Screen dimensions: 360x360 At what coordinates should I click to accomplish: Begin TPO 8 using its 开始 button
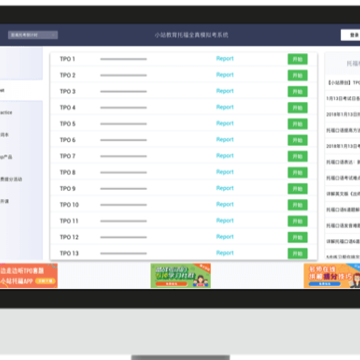coord(298,172)
